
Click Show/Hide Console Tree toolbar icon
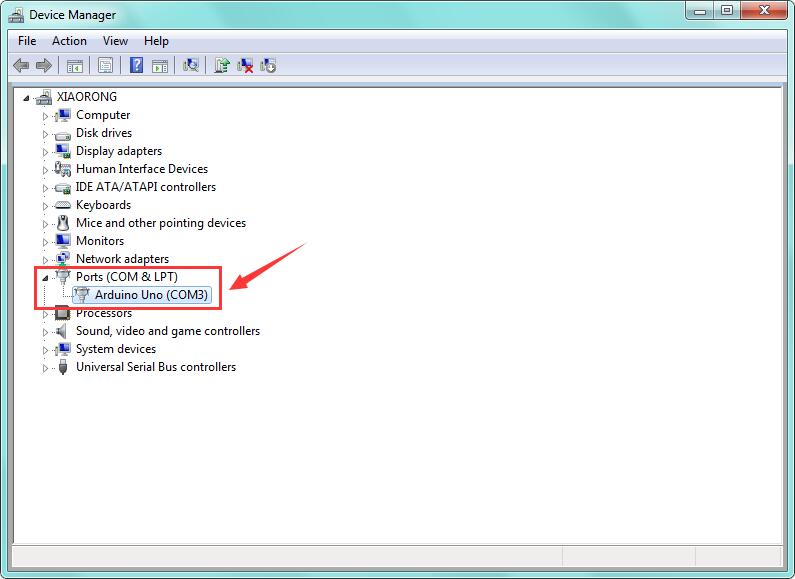pos(75,65)
